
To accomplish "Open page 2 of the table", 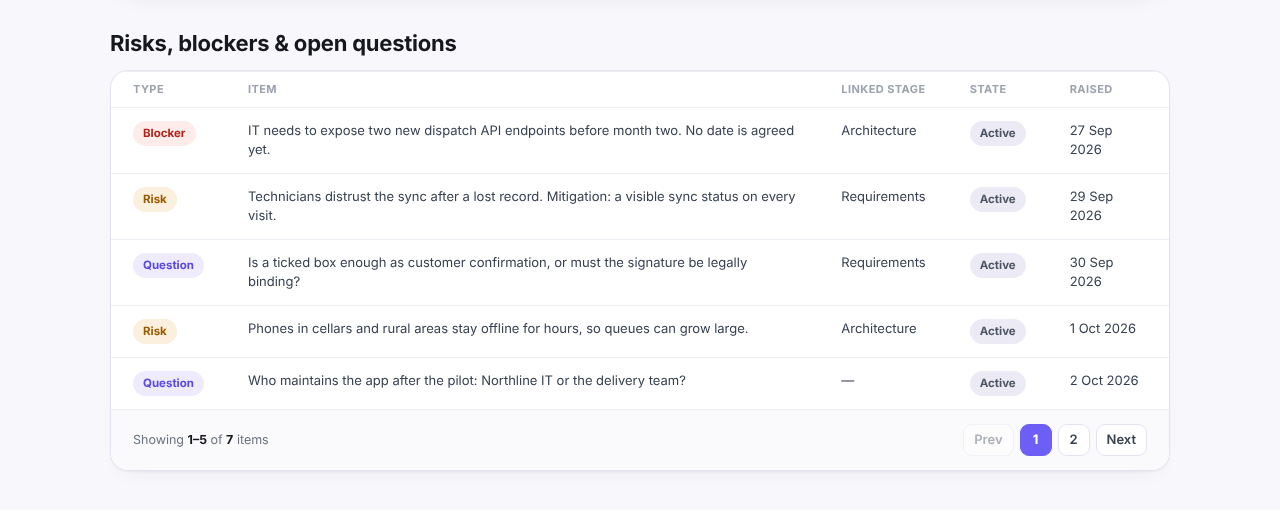I will [x=1074, y=440].
